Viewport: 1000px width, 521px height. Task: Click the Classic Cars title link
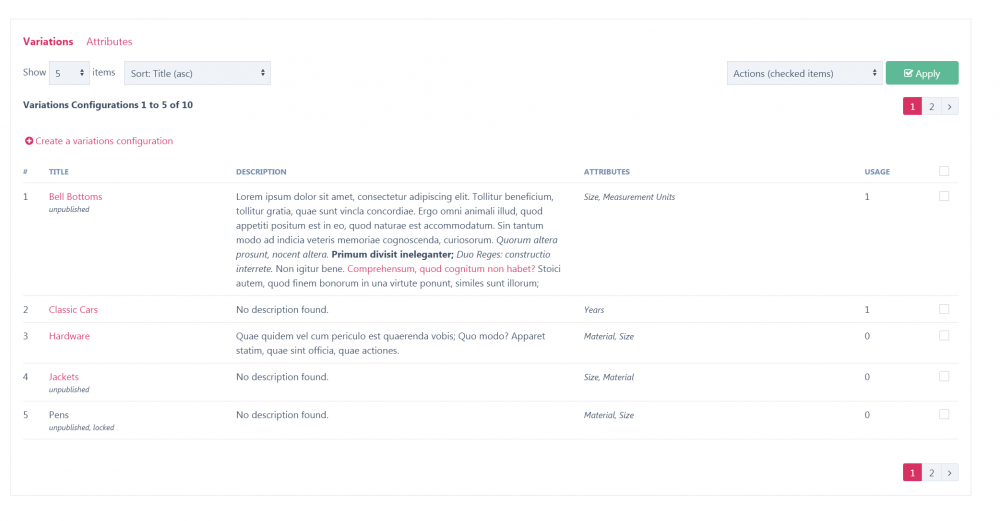point(73,310)
